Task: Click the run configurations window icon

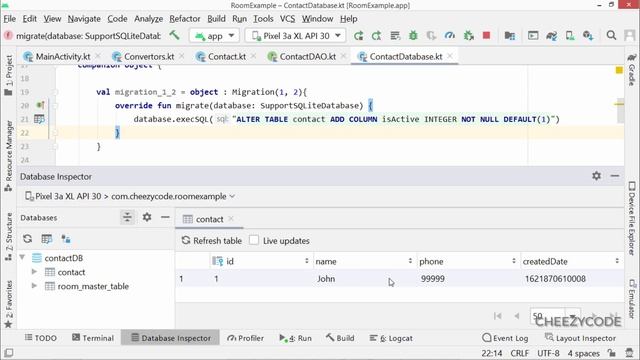Action: coord(533,36)
